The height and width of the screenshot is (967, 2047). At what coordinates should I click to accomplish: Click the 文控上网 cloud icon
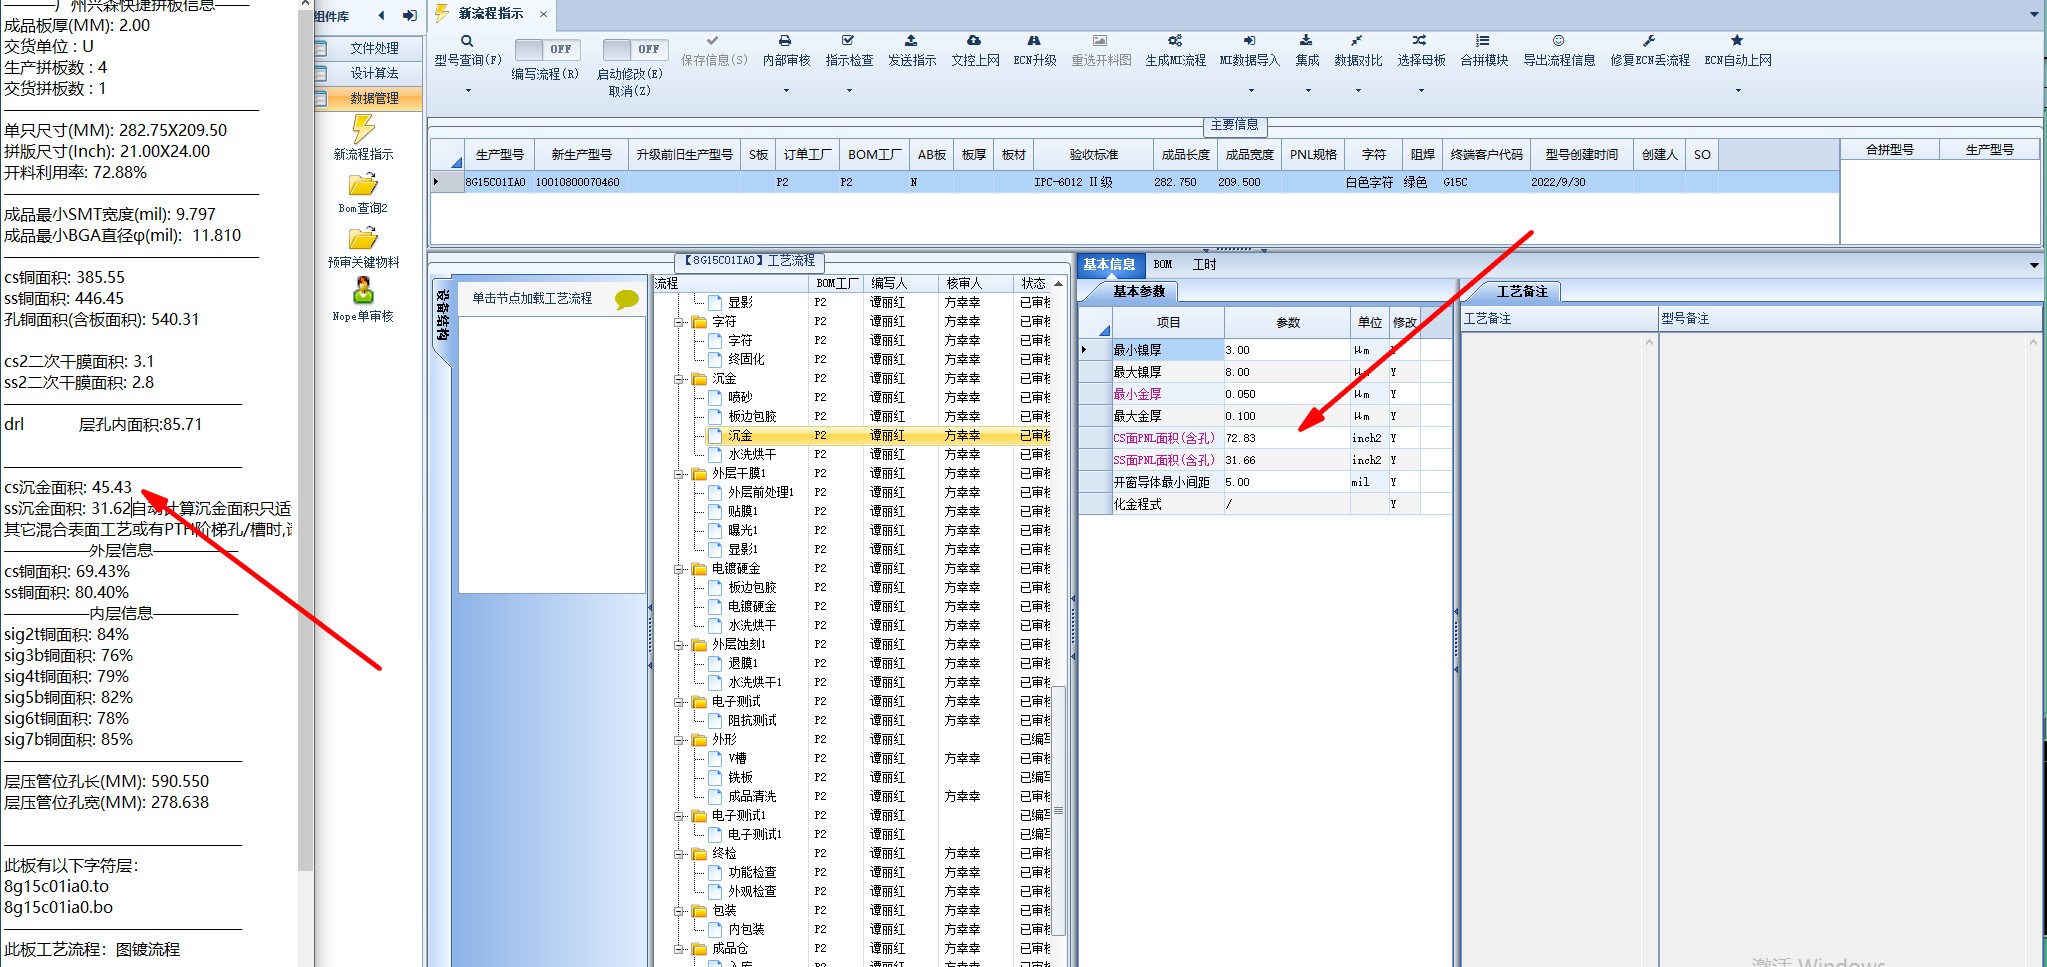pos(974,41)
